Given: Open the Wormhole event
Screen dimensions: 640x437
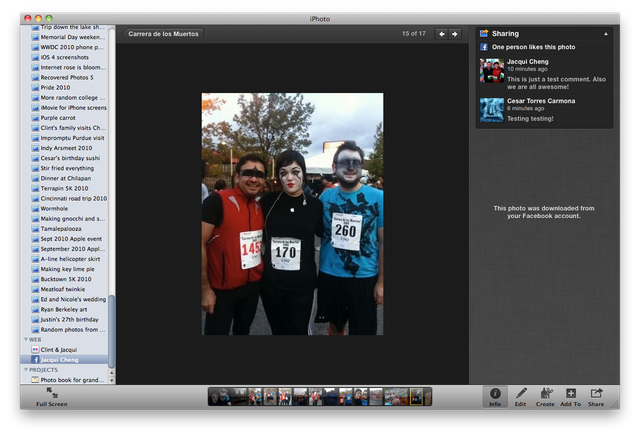Looking at the screenshot, I should coord(64,209).
